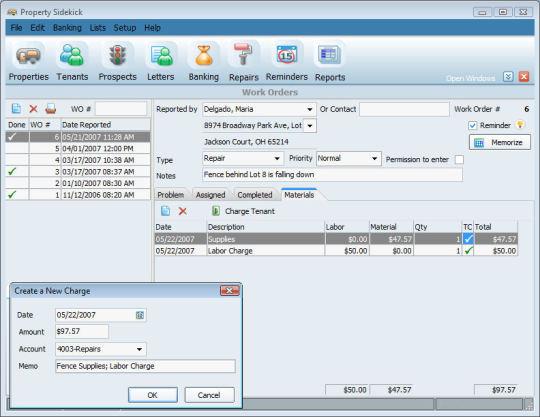Mark work order 4 as done
Image resolution: width=540 pixels, height=417 pixels.
coord(17,160)
